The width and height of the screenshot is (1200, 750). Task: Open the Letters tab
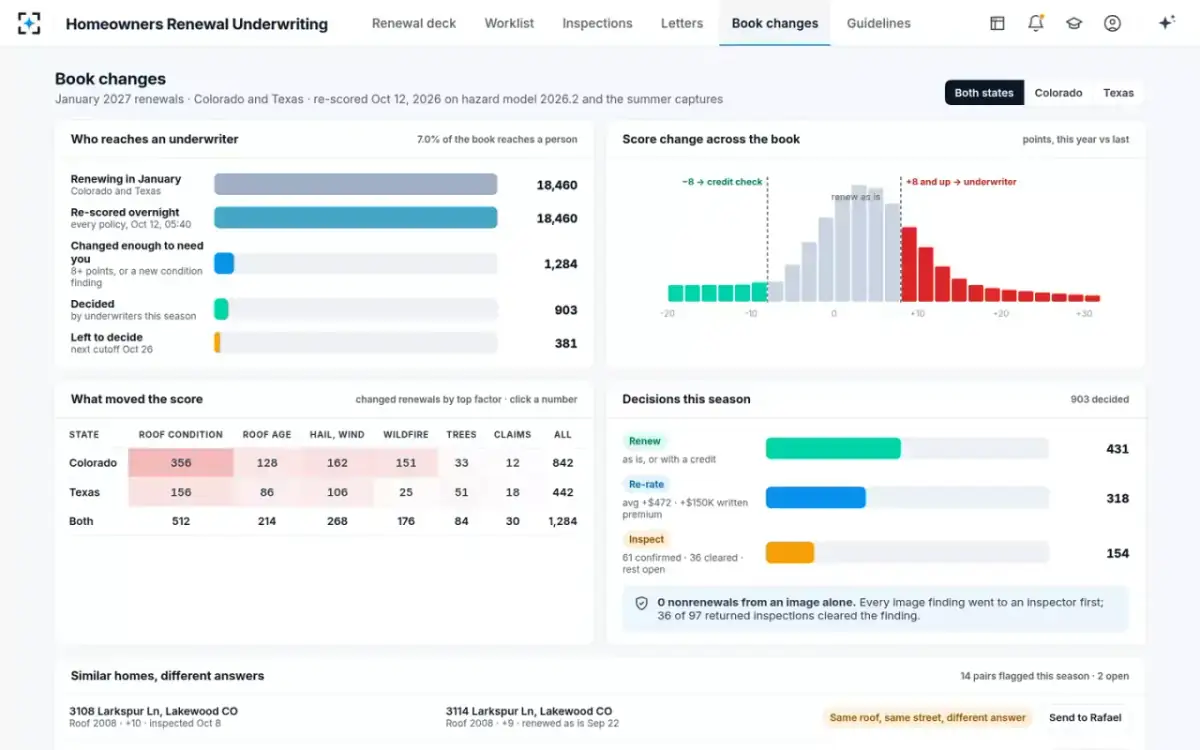point(682,23)
